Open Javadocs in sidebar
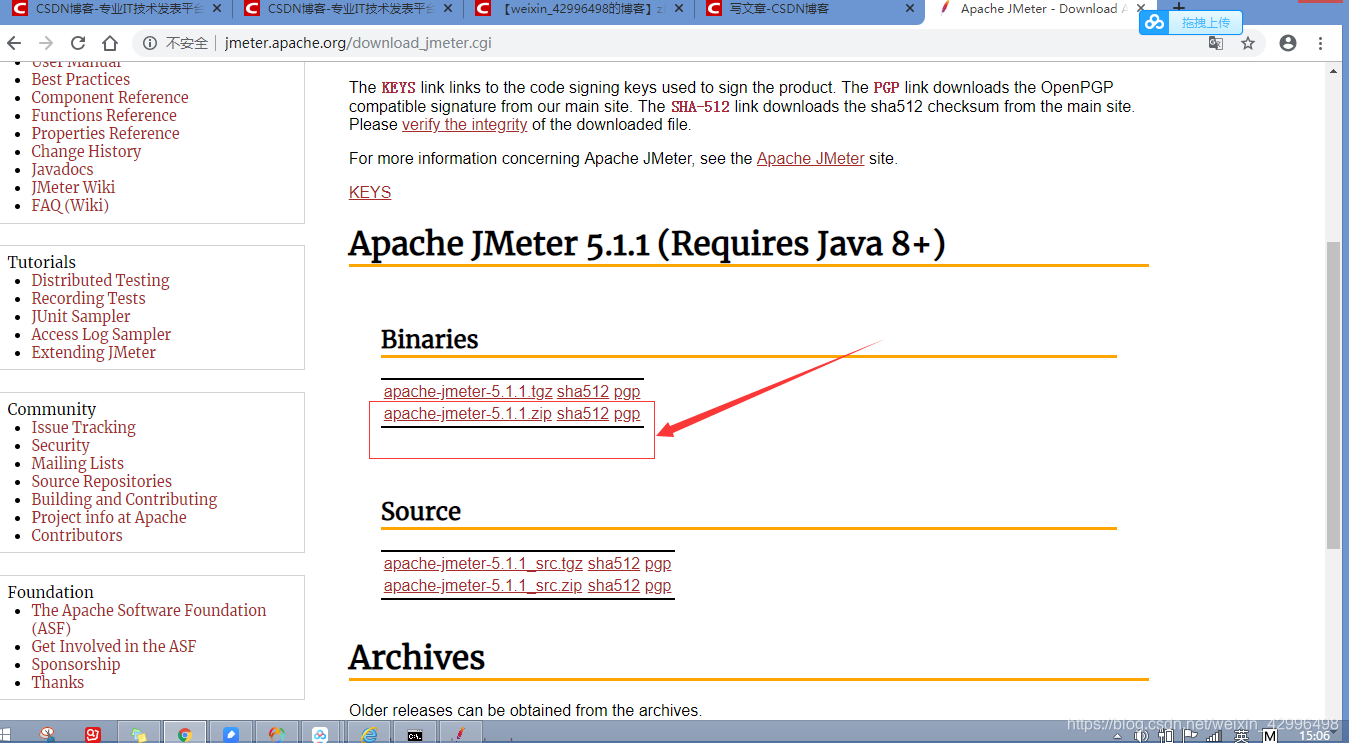 pos(62,170)
